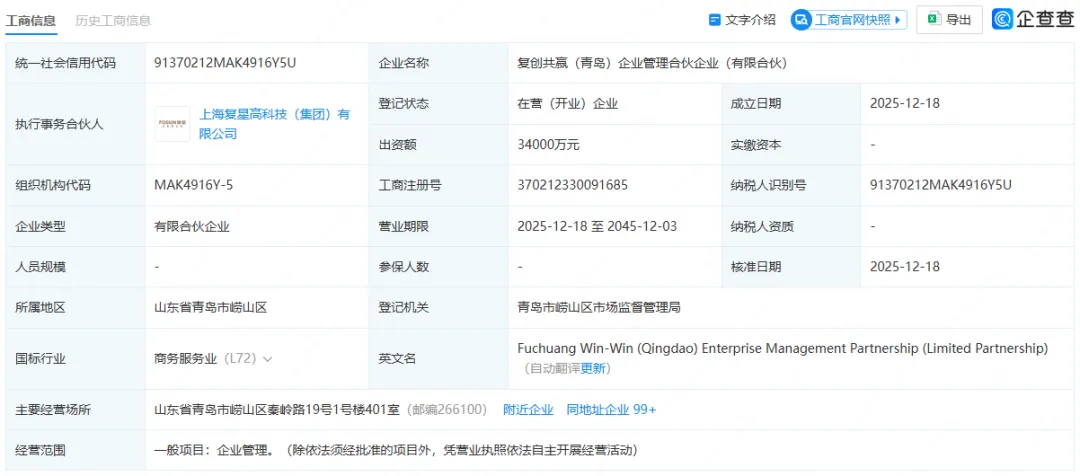
Task: Click the 文字介绍 document icon
Action: click(x=715, y=20)
